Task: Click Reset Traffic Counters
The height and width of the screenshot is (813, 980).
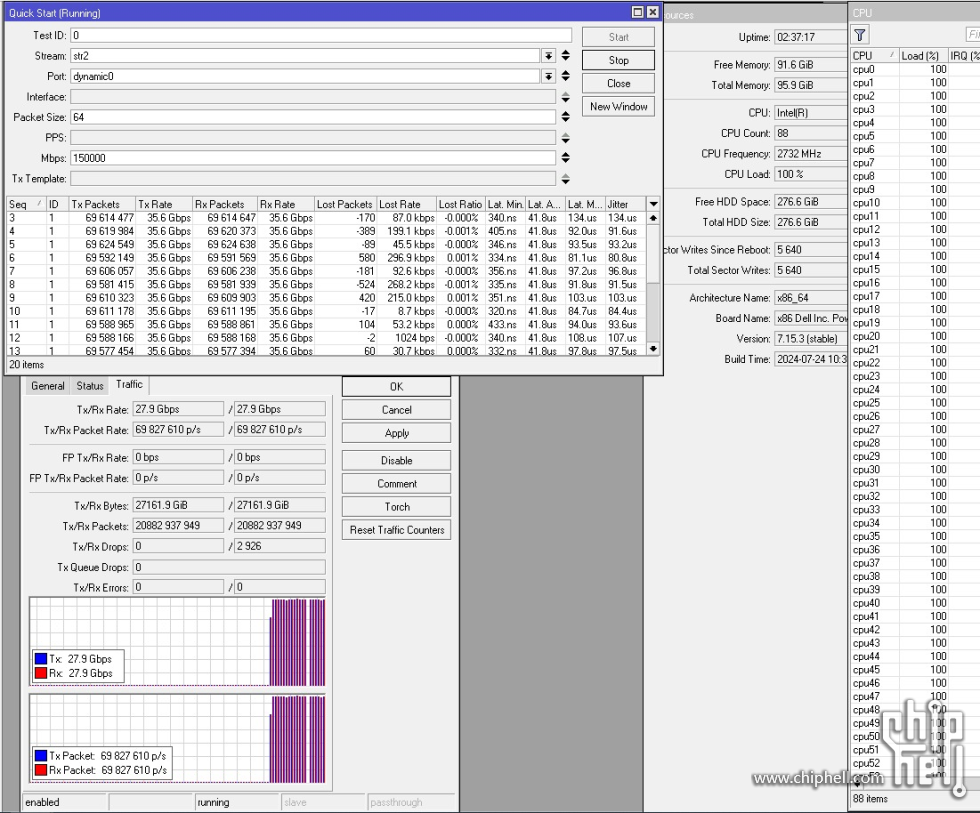Action: pyautogui.click(x=396, y=530)
